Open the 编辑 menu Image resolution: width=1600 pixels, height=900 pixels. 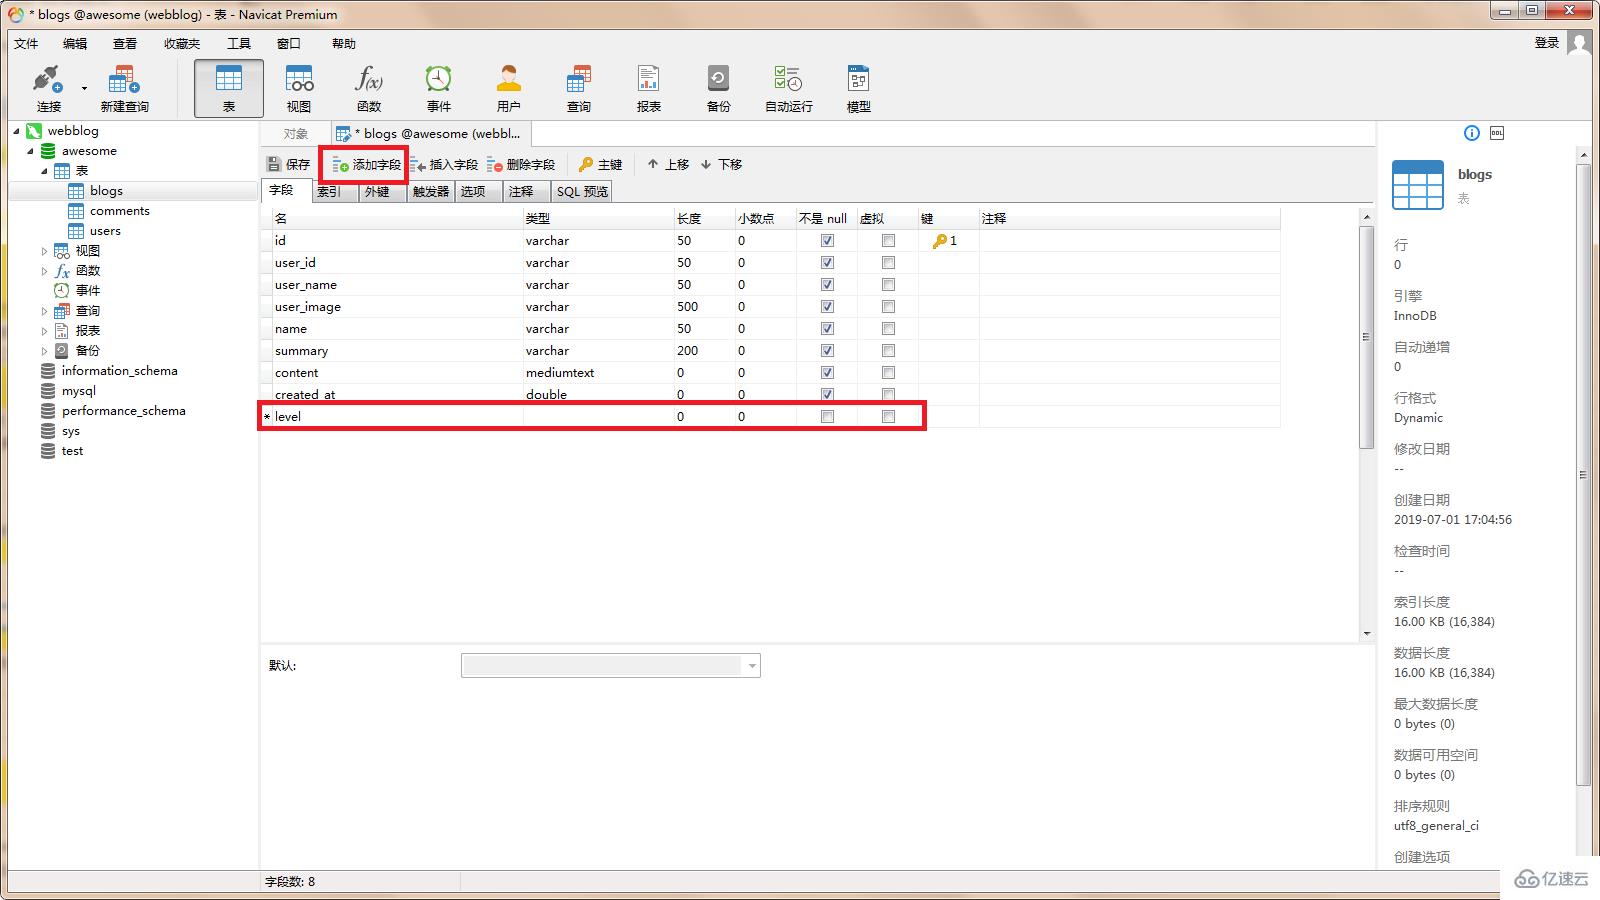[75, 43]
